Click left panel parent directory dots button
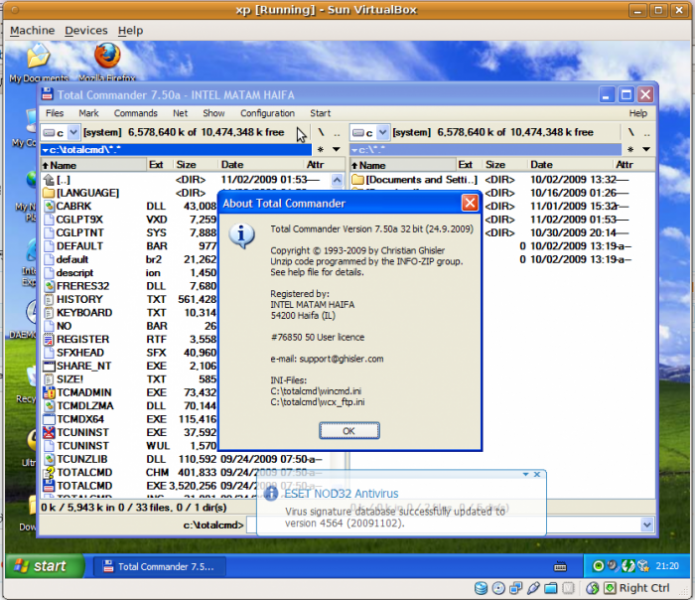Viewport: 695px width, 600px height. click(337, 132)
